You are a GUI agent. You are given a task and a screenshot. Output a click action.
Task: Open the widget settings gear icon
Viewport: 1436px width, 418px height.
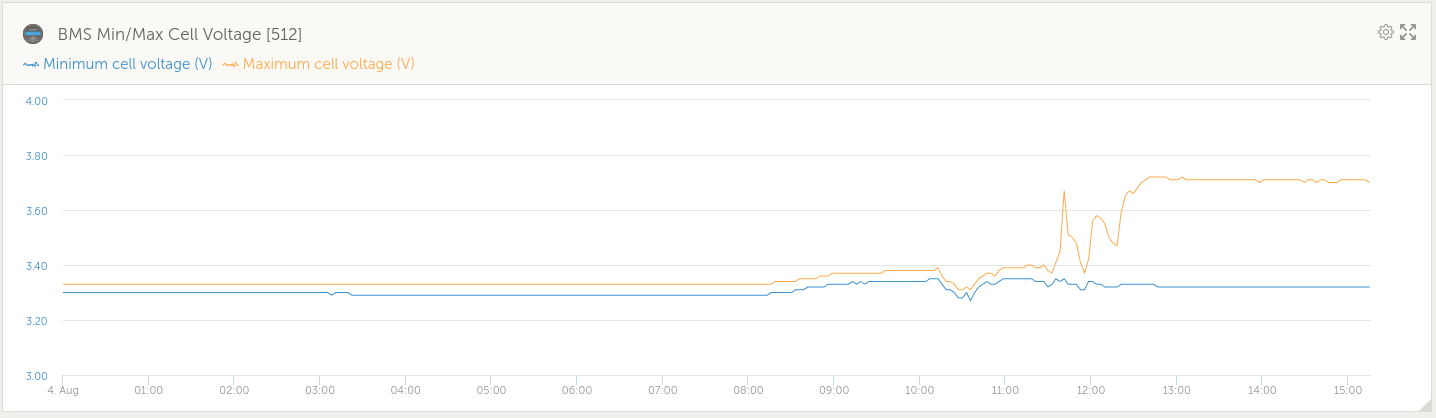tap(1385, 32)
